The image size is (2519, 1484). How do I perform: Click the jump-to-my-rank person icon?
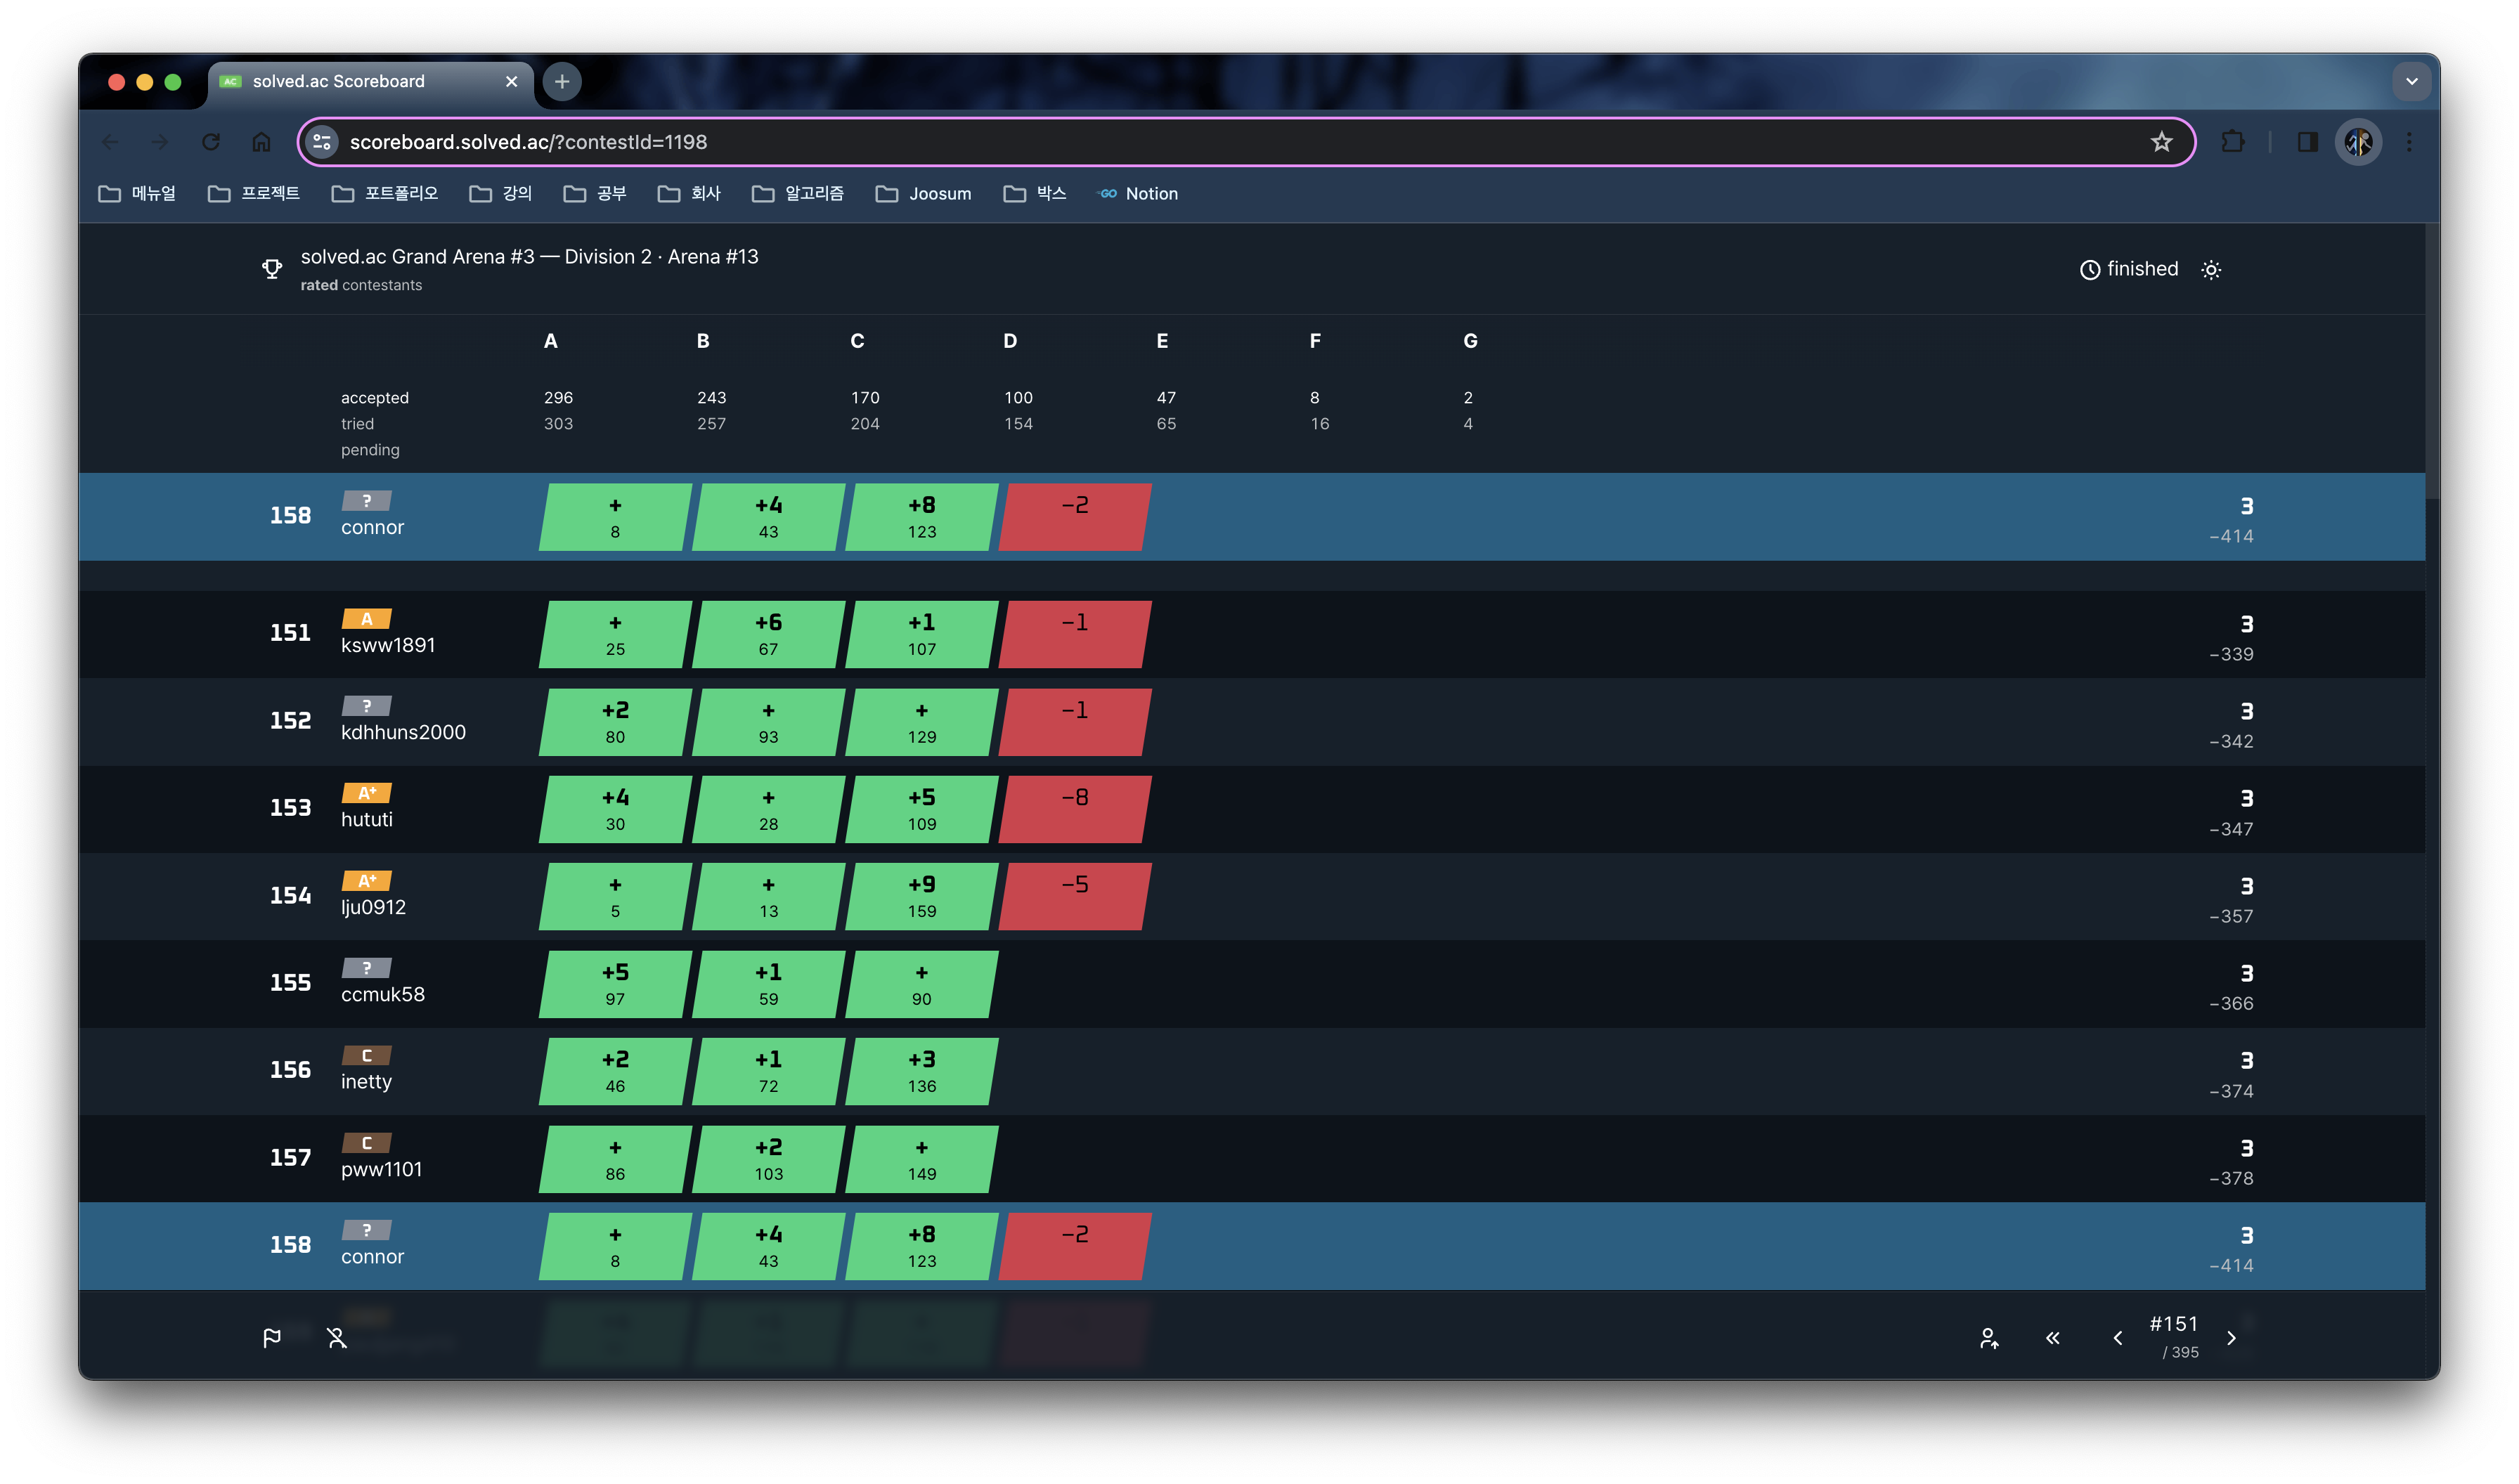[1989, 1338]
